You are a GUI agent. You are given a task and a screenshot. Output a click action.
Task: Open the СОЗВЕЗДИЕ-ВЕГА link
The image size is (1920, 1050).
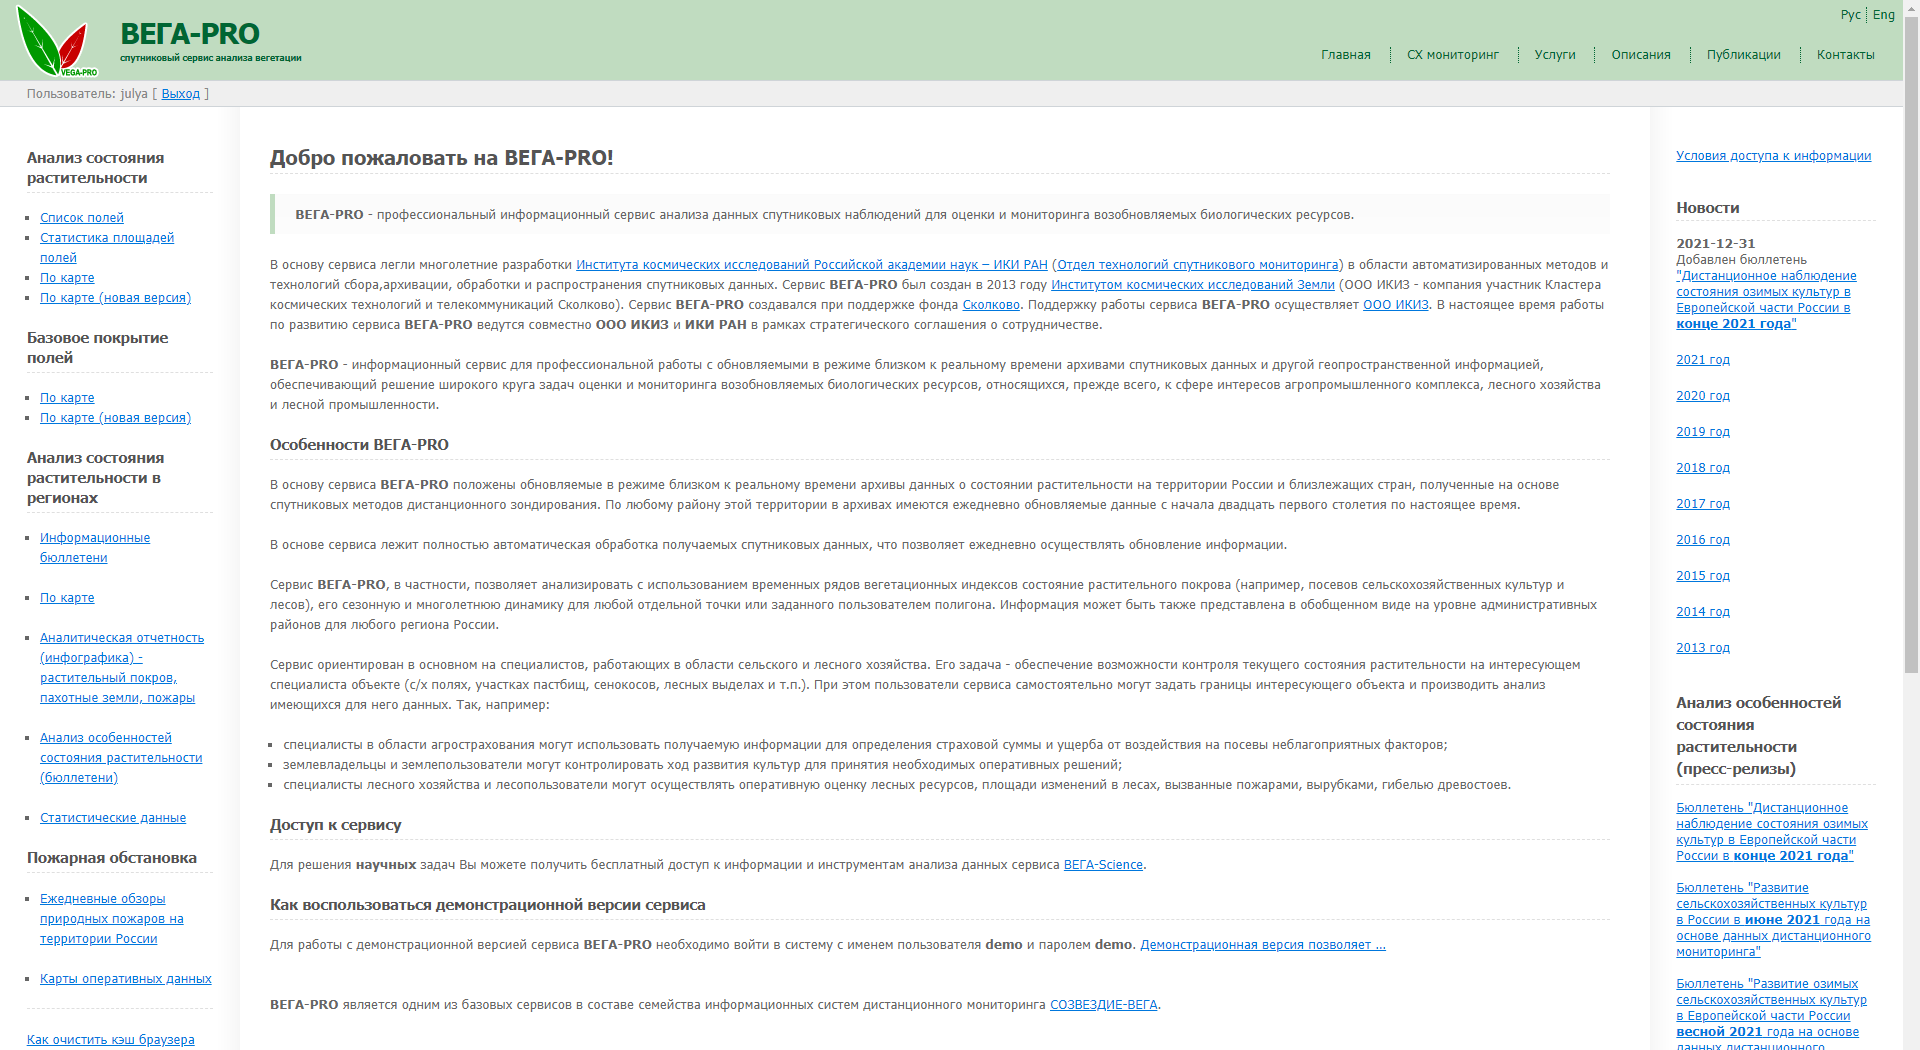click(x=1103, y=1005)
